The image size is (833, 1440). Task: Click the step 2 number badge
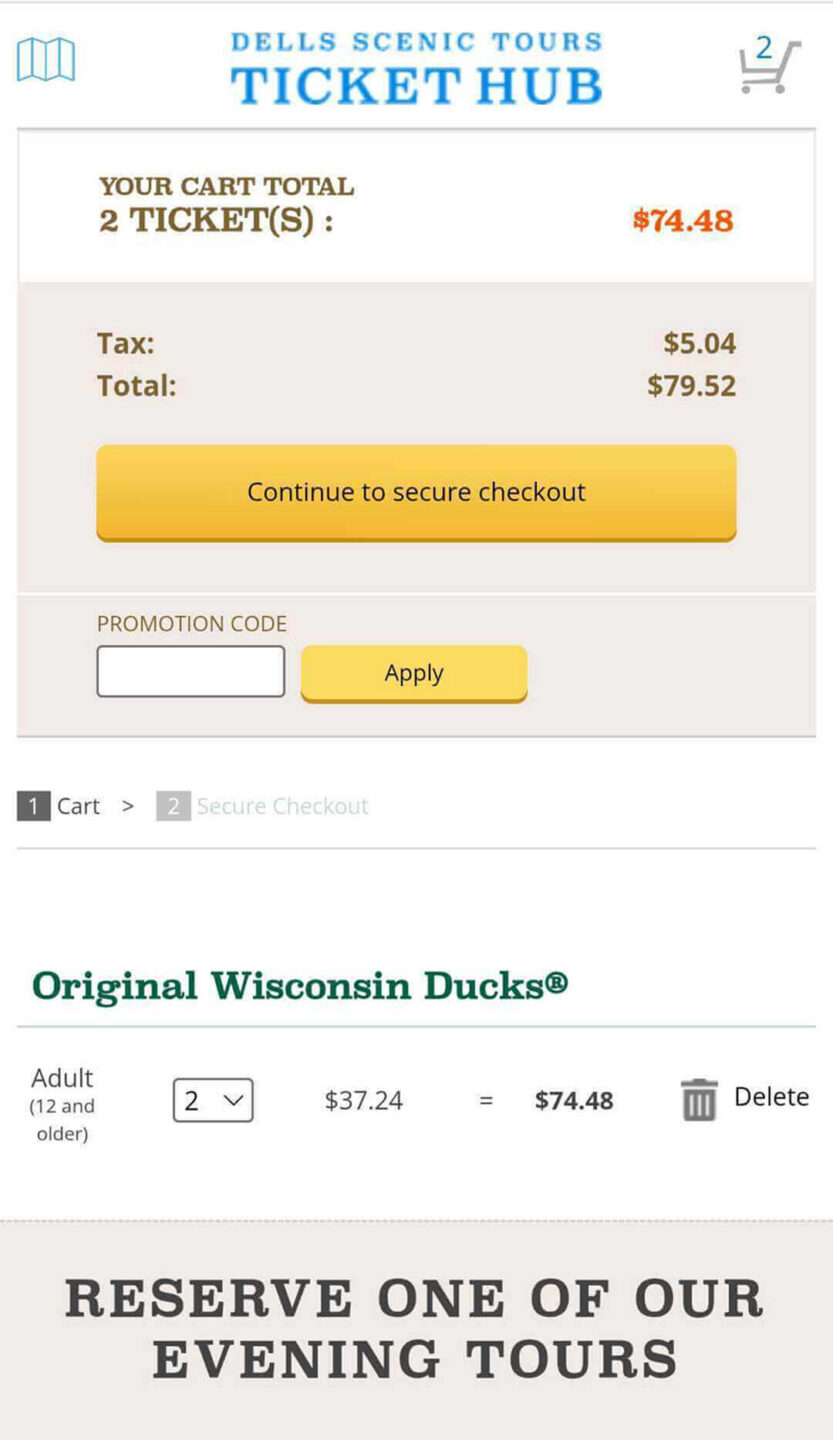173,806
